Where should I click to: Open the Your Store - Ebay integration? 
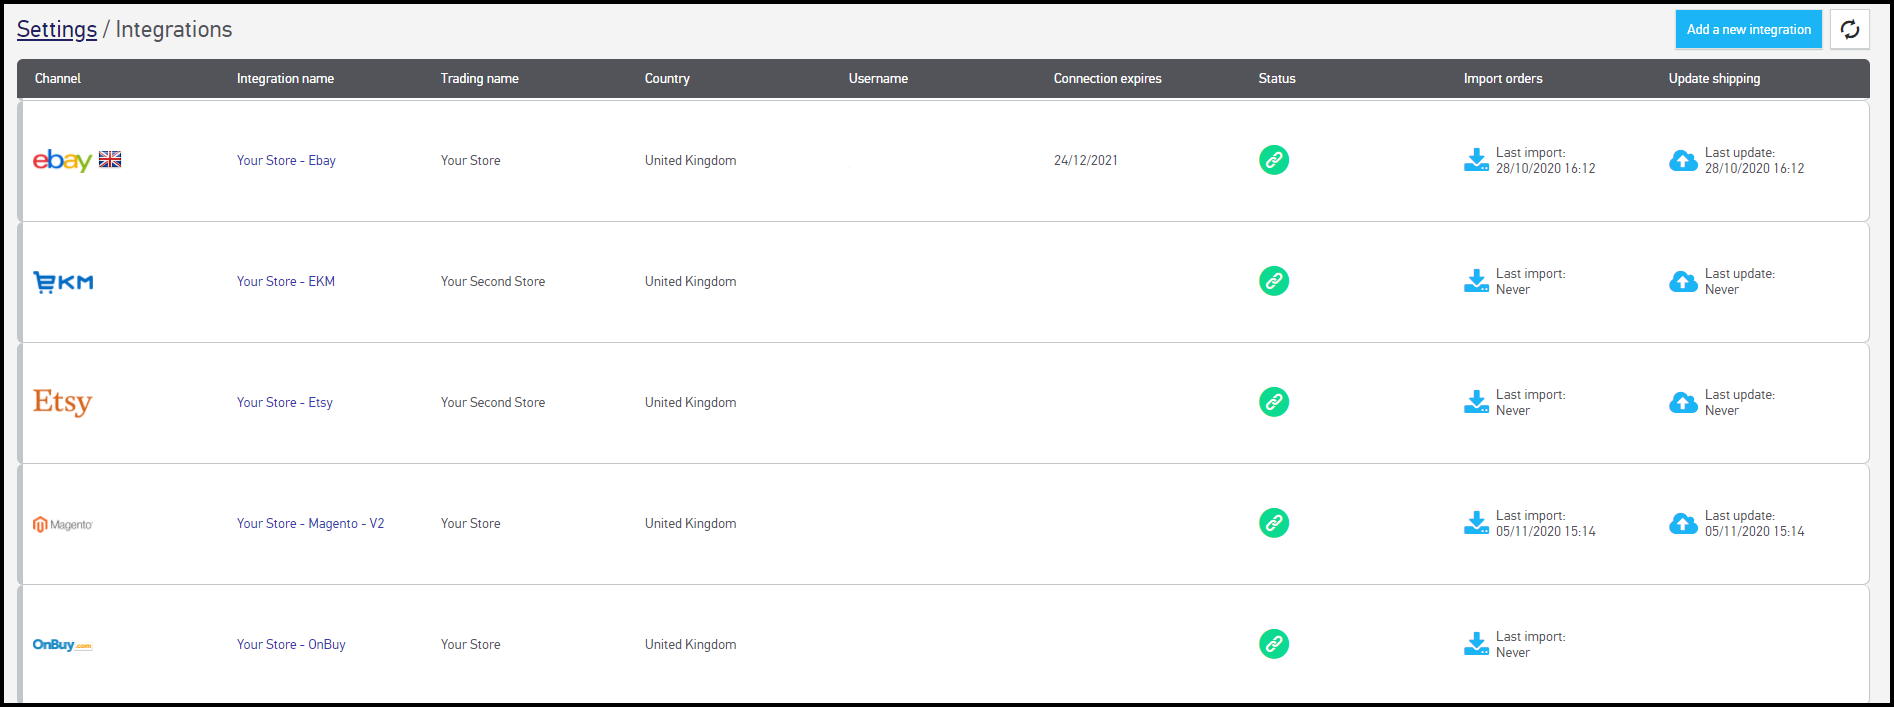286,160
